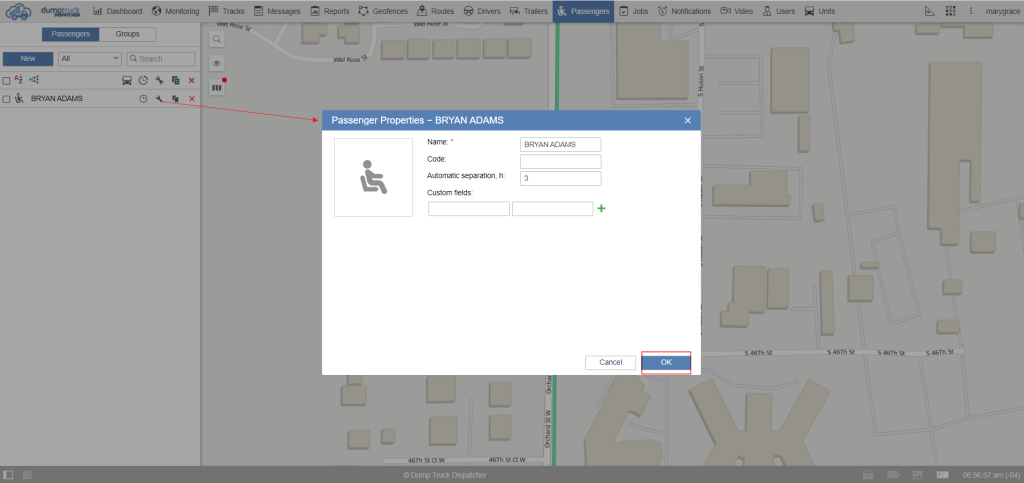
Task: Open the three-dot menu in top bar
Action: 970,11
